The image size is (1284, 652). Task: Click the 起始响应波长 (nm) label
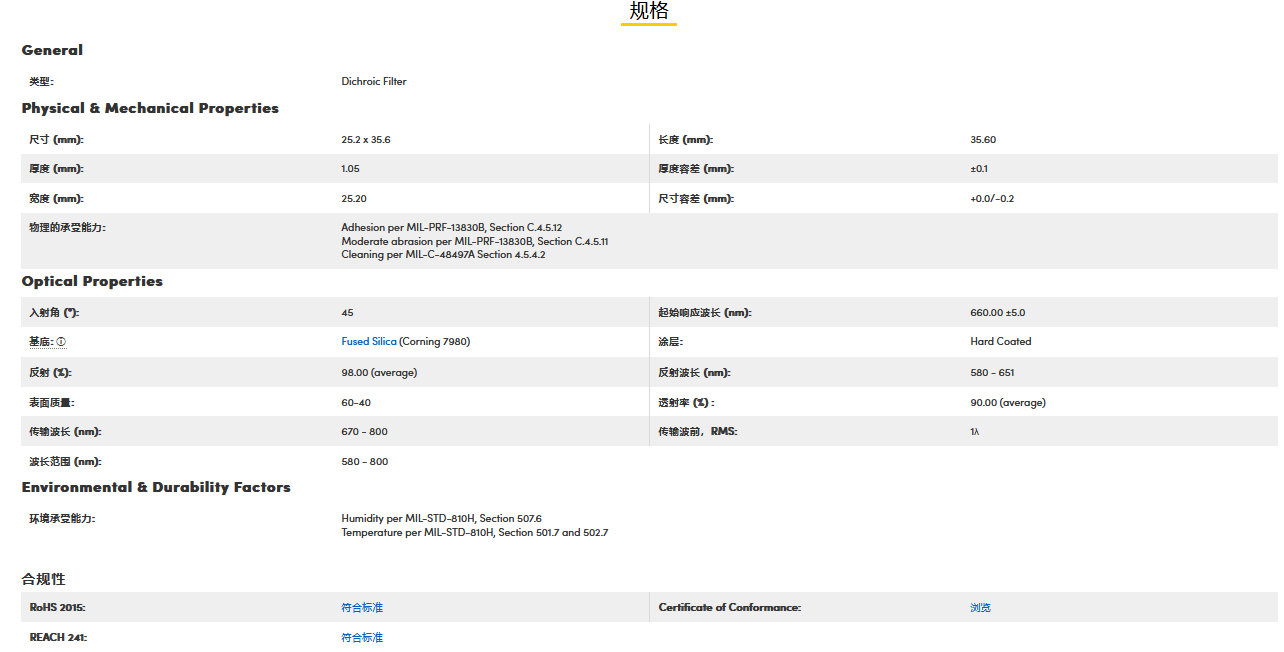tap(705, 313)
